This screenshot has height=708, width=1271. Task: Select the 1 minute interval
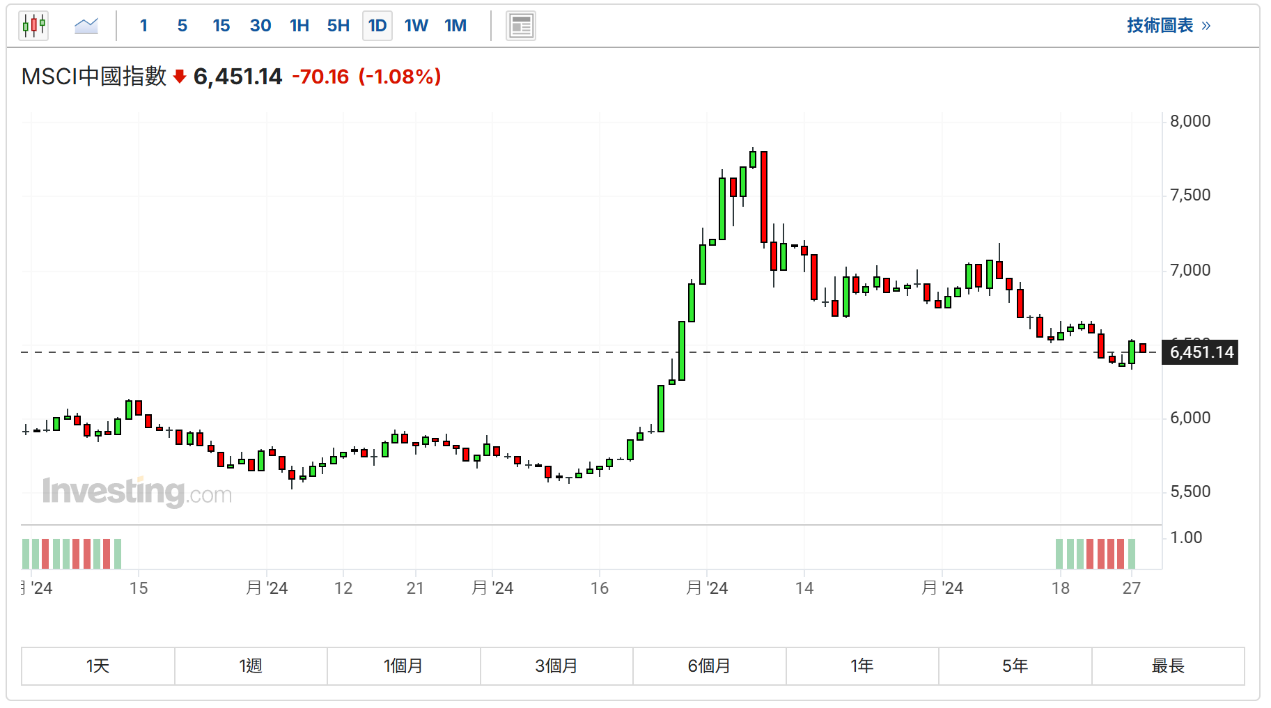click(x=144, y=25)
